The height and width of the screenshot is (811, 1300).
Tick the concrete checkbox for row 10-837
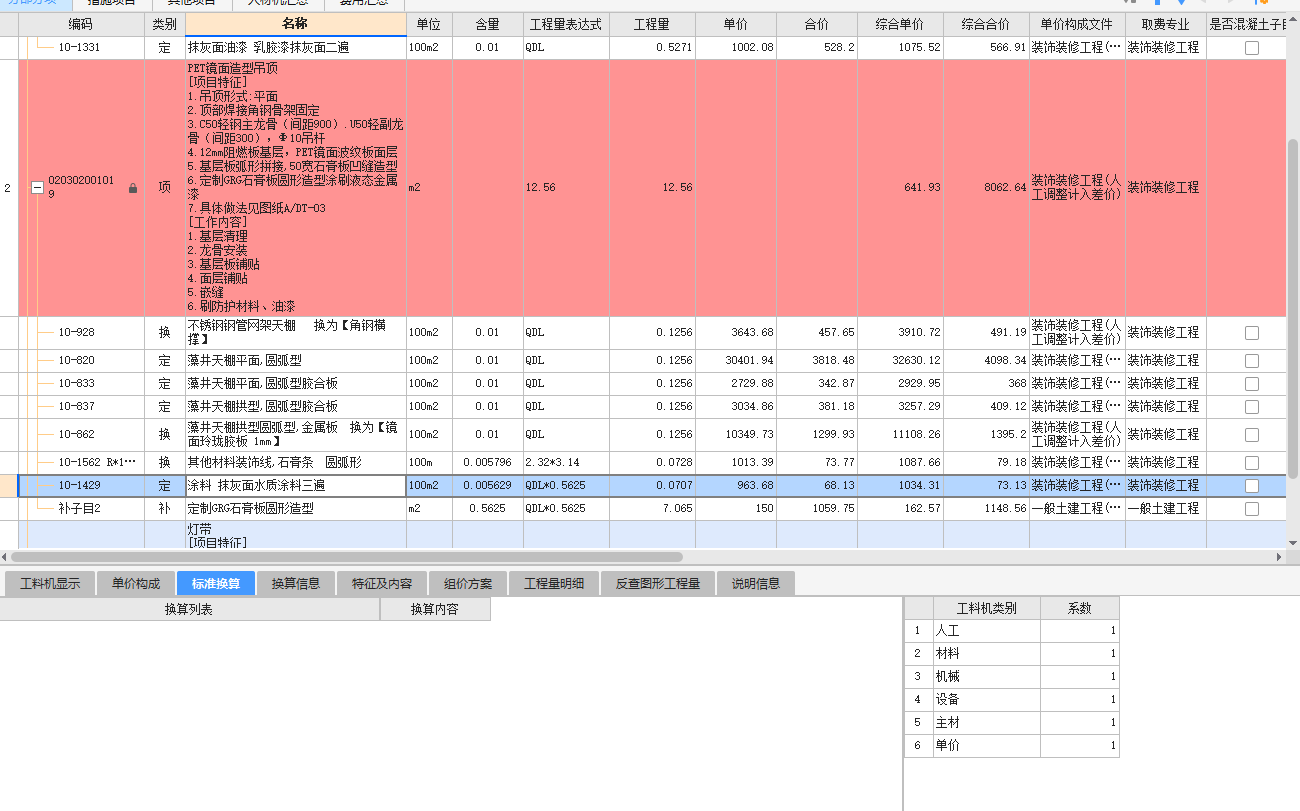coord(1251,407)
